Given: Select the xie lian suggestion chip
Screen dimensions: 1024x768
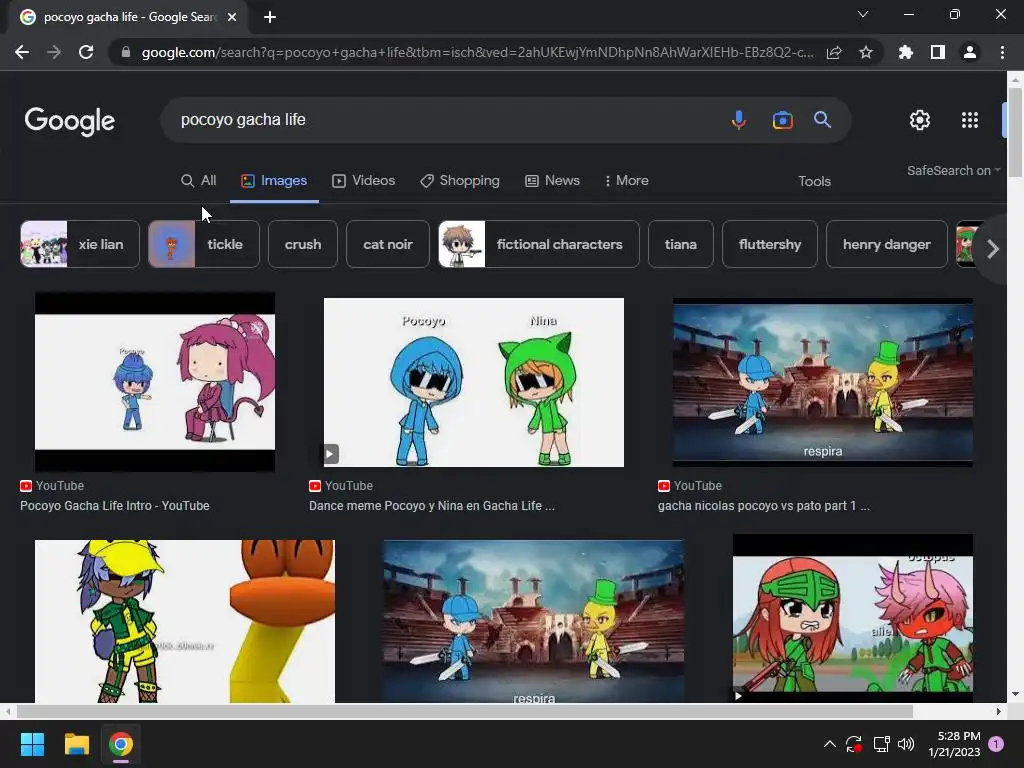Looking at the screenshot, I should (80, 244).
